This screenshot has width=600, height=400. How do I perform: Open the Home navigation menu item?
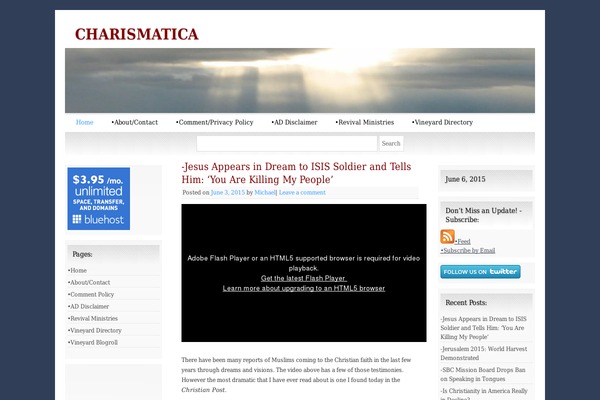pyautogui.click(x=85, y=122)
